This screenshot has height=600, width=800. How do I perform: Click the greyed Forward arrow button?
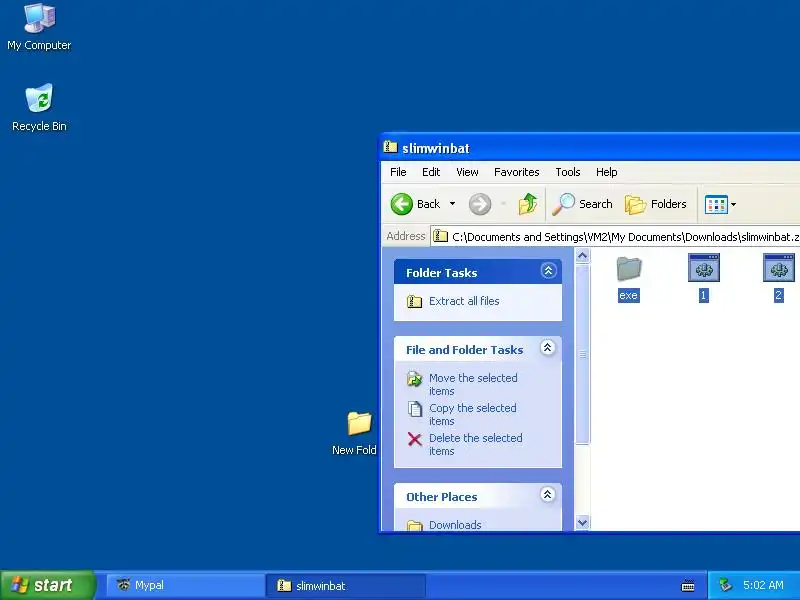tap(480, 204)
